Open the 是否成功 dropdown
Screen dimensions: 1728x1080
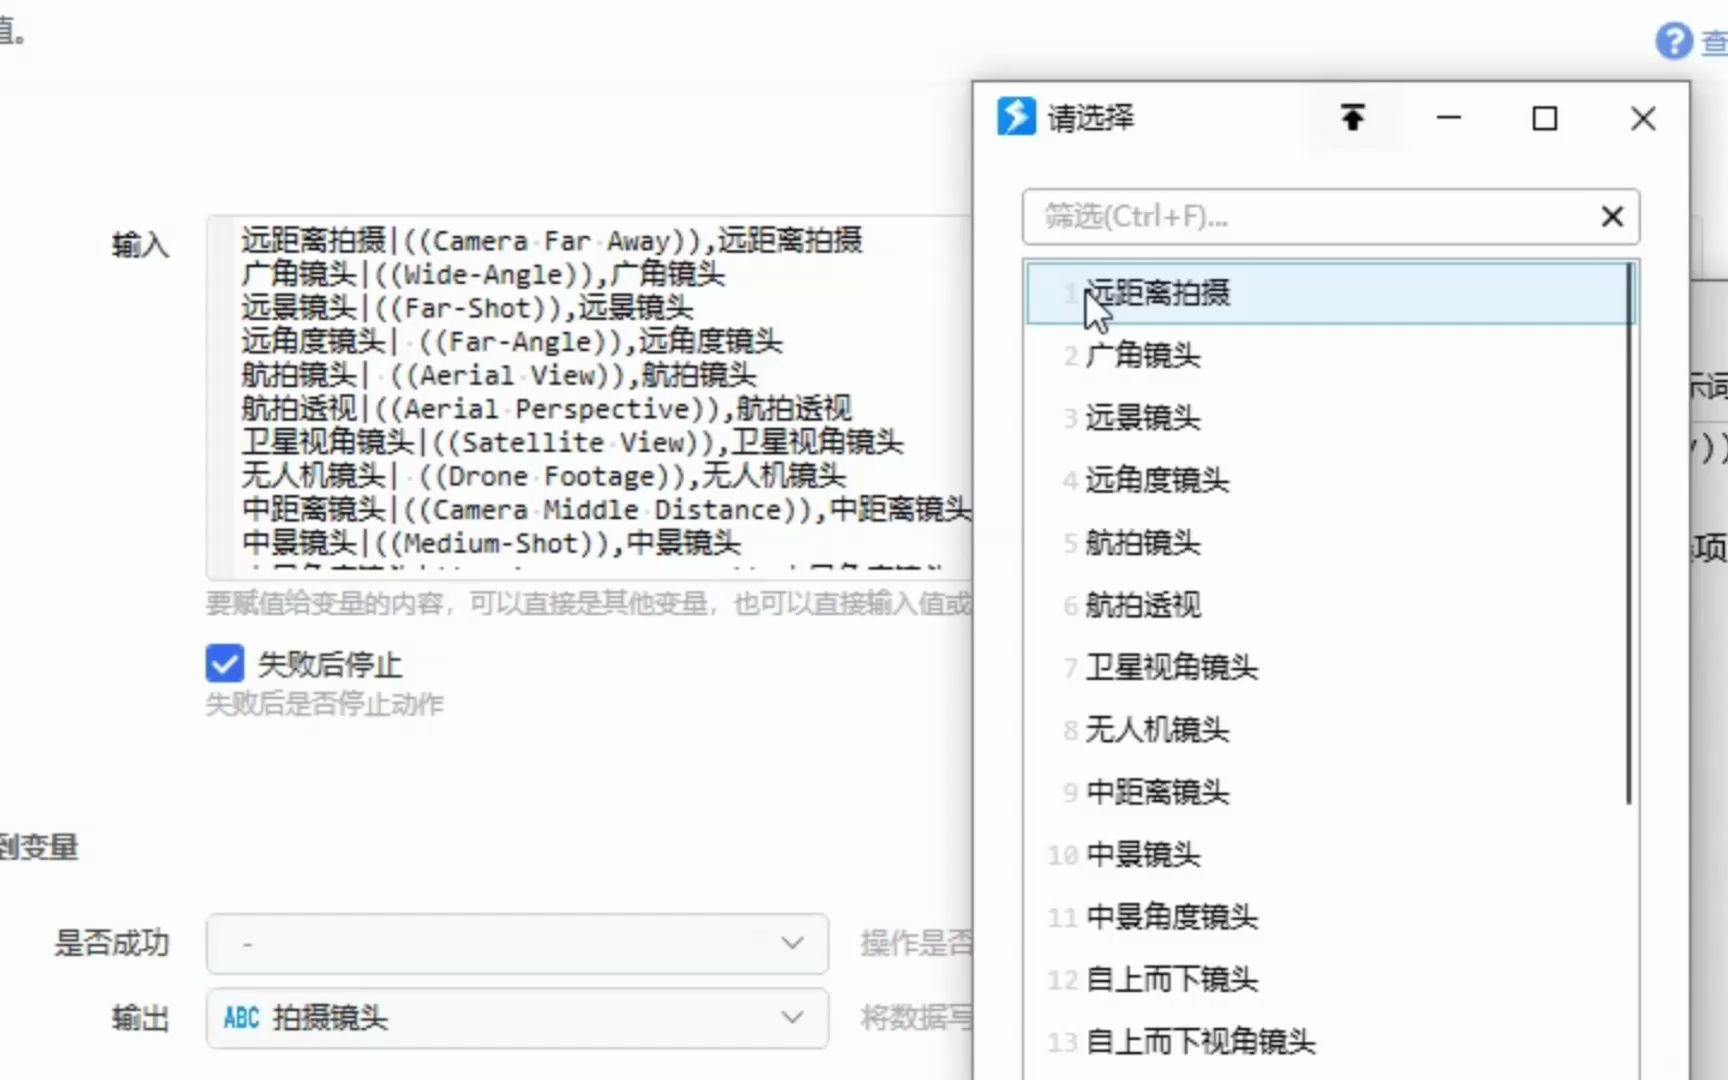[x=517, y=943]
